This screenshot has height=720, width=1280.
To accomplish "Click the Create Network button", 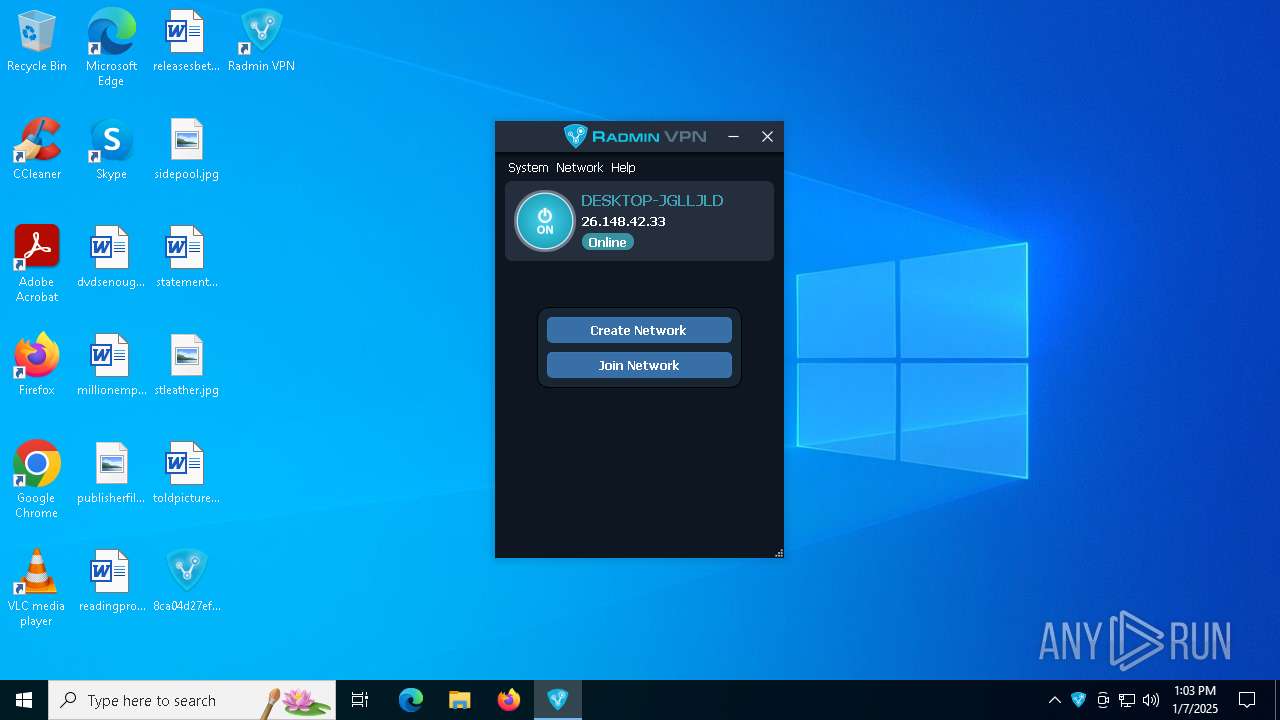I will coord(639,330).
